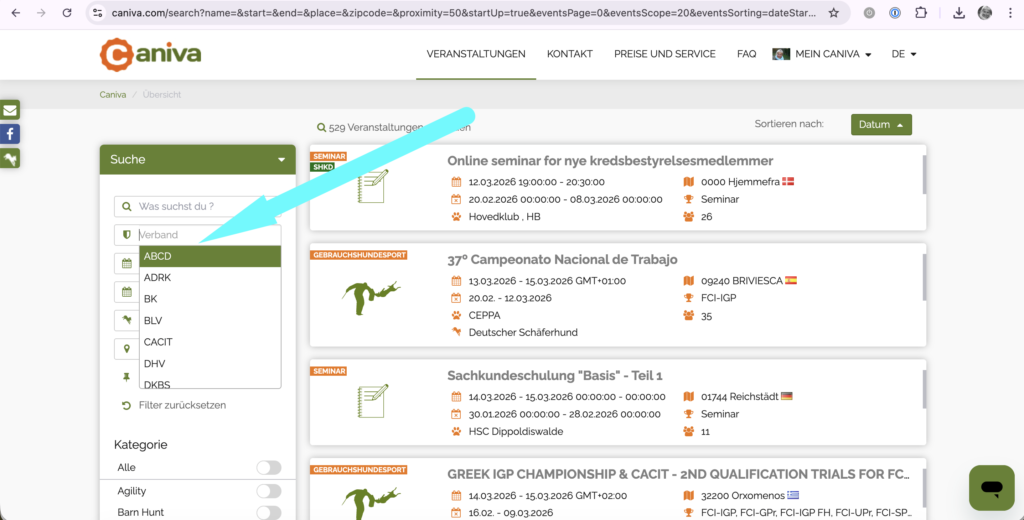The height and width of the screenshot is (520, 1024).
Task: Open the Facebook sidebar icon
Action: pos(9,134)
